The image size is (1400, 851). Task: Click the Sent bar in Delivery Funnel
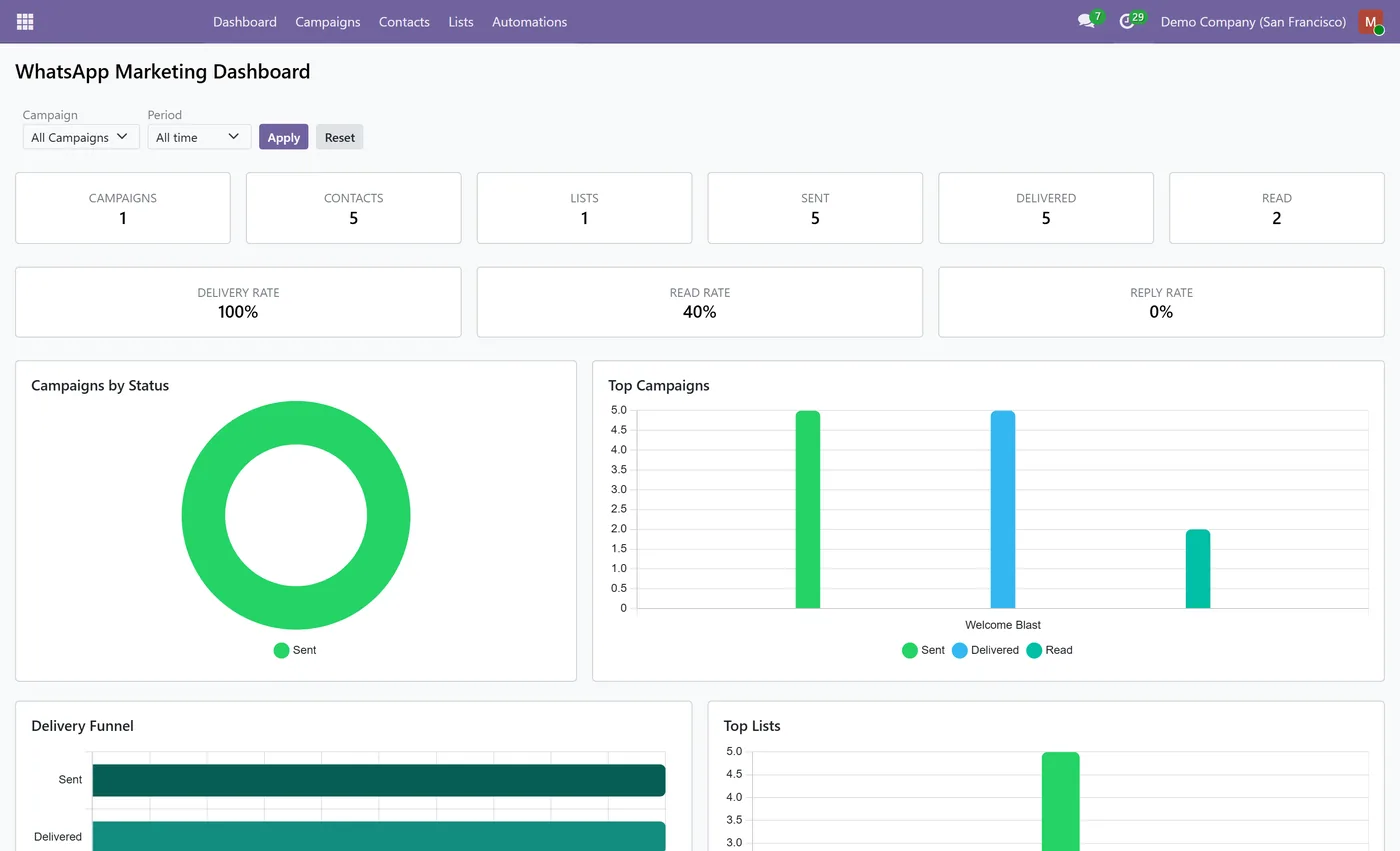coord(379,780)
